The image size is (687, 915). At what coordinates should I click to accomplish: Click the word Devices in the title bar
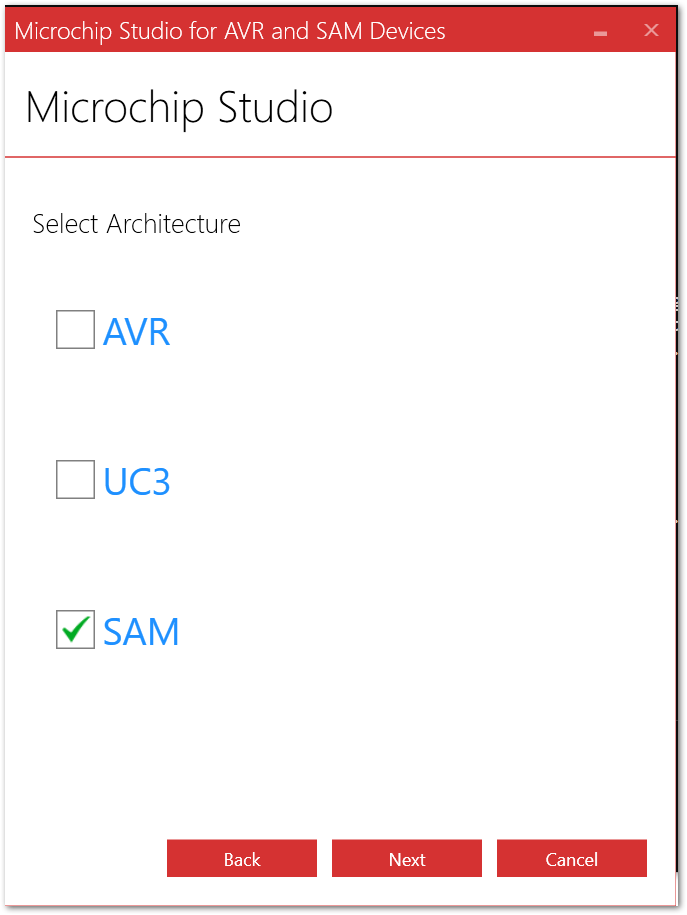pyautogui.click(x=407, y=30)
